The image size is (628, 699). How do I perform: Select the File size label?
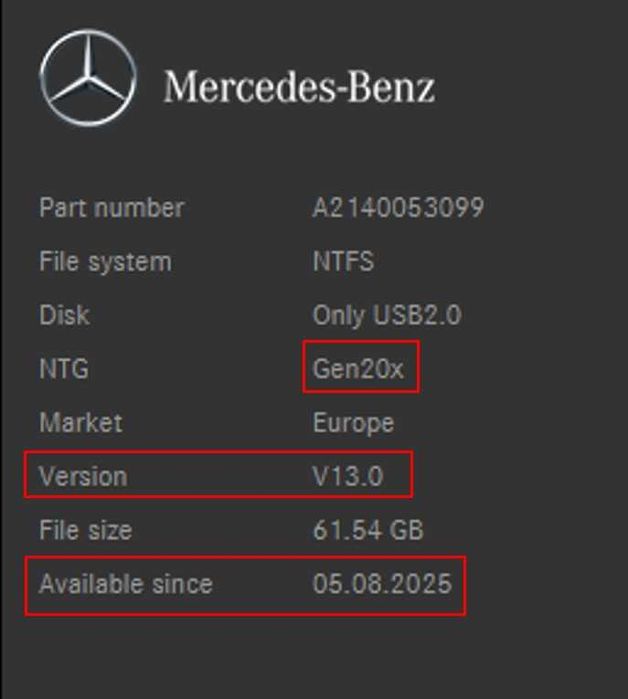(x=85, y=530)
